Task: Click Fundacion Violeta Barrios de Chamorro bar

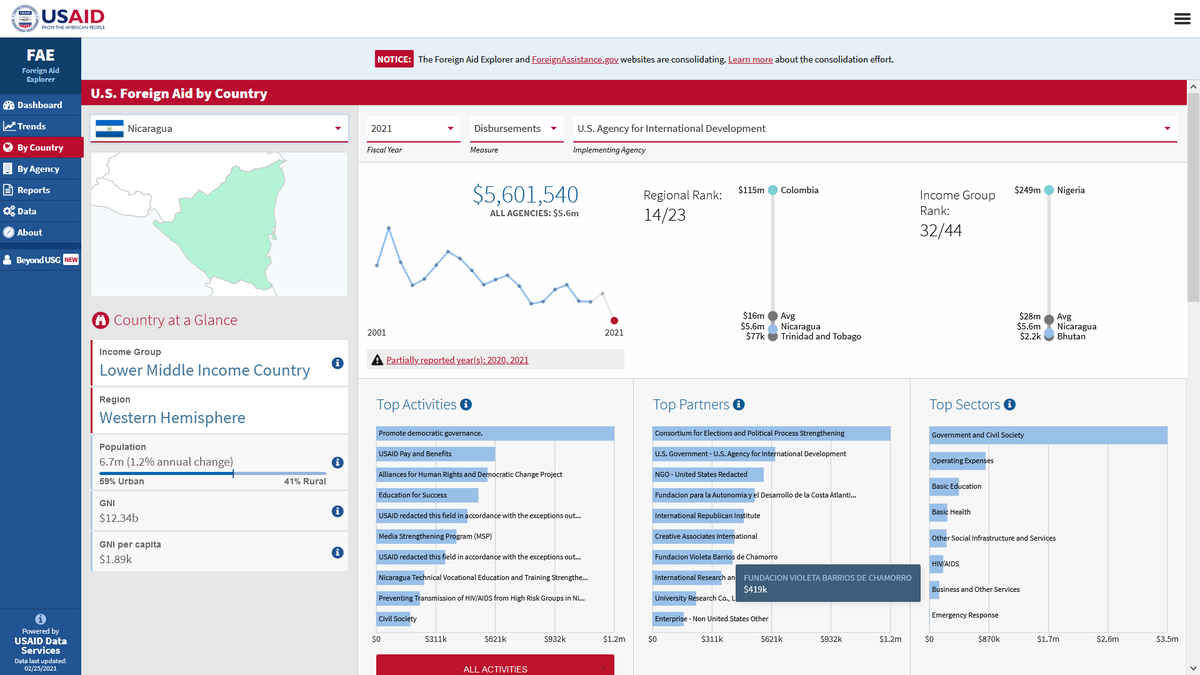Action: coord(693,556)
